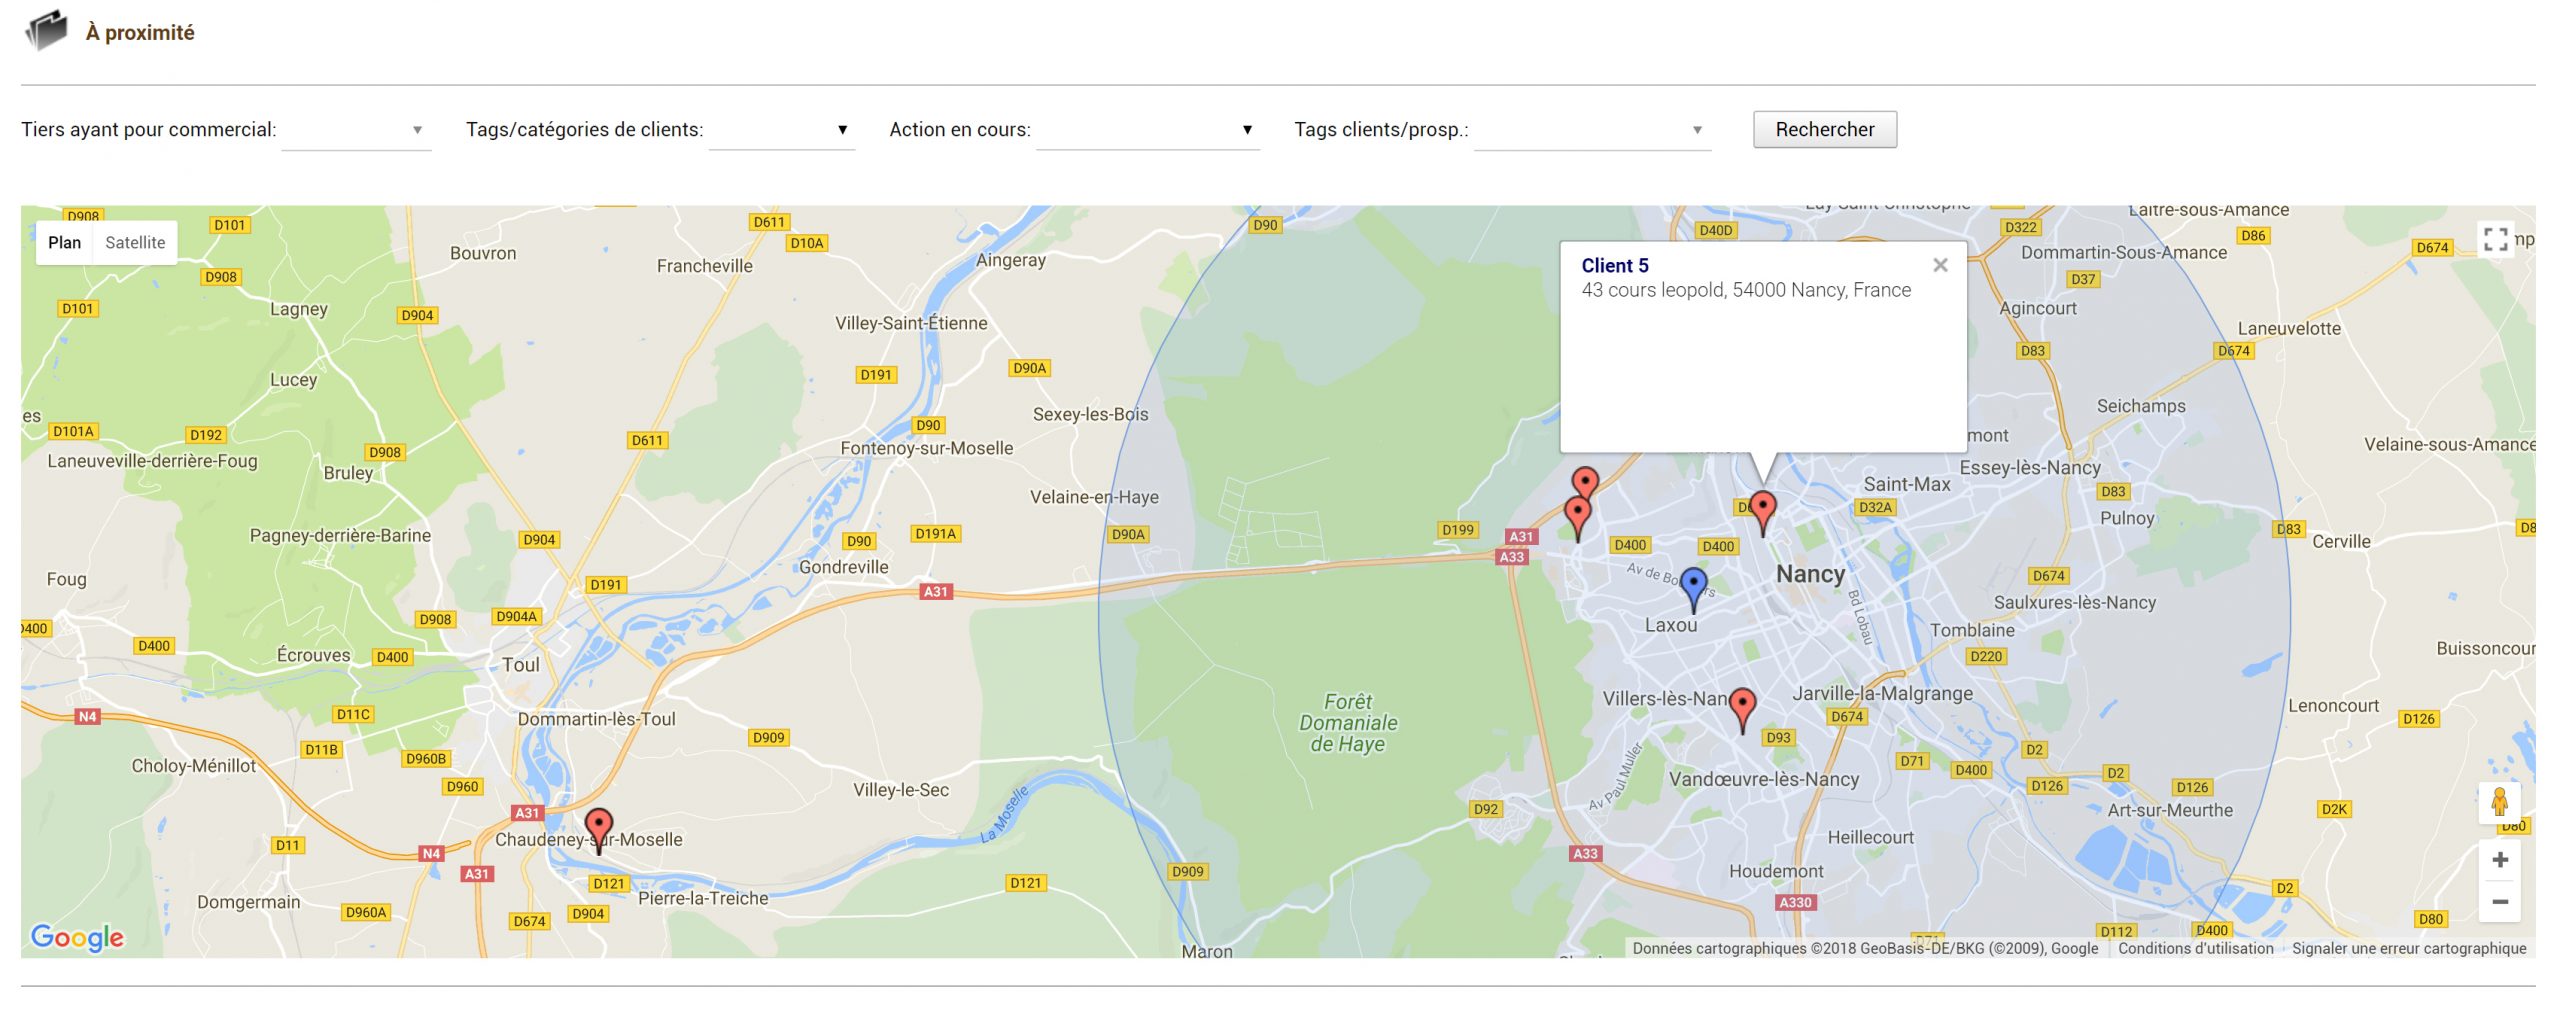Activate the Street View pegman

[x=2499, y=803]
